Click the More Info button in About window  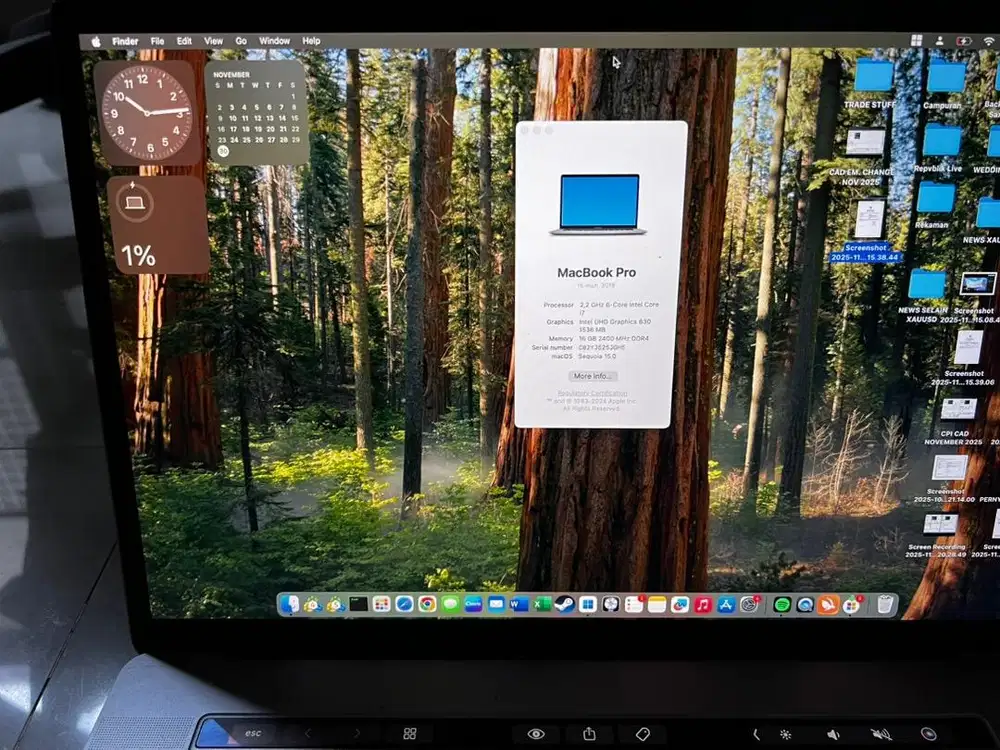tap(593, 375)
